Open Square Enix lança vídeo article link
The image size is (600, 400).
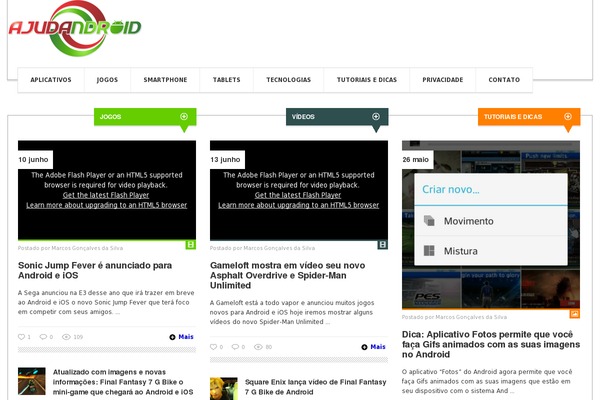coord(316,387)
